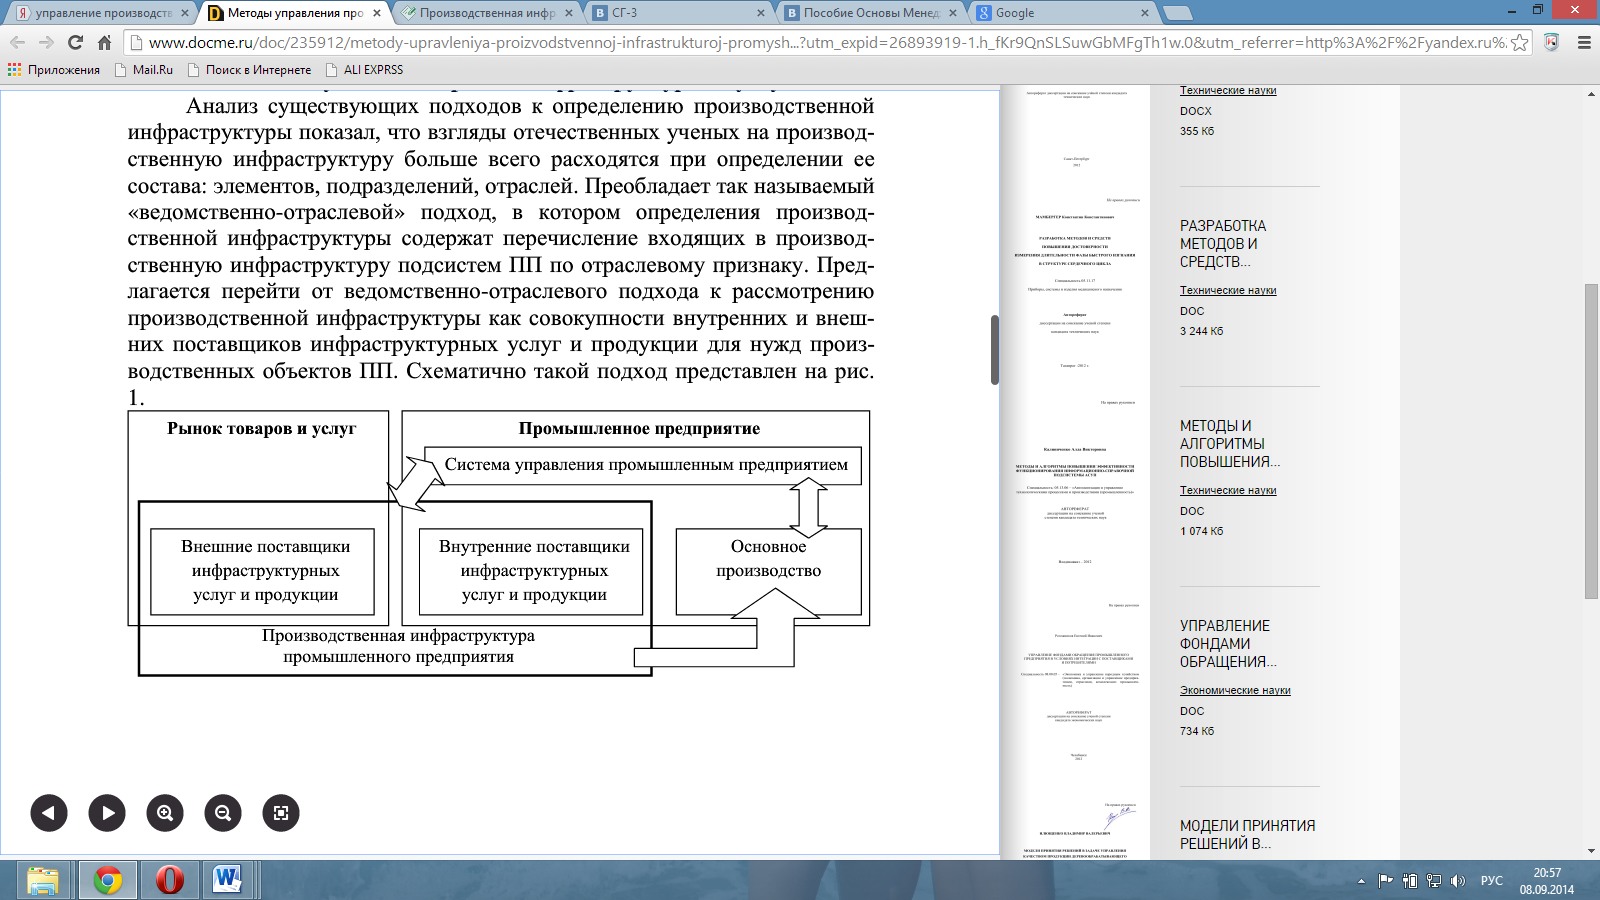Zoom in the document with magnifier plus
The height and width of the screenshot is (900, 1600).
coord(165,813)
